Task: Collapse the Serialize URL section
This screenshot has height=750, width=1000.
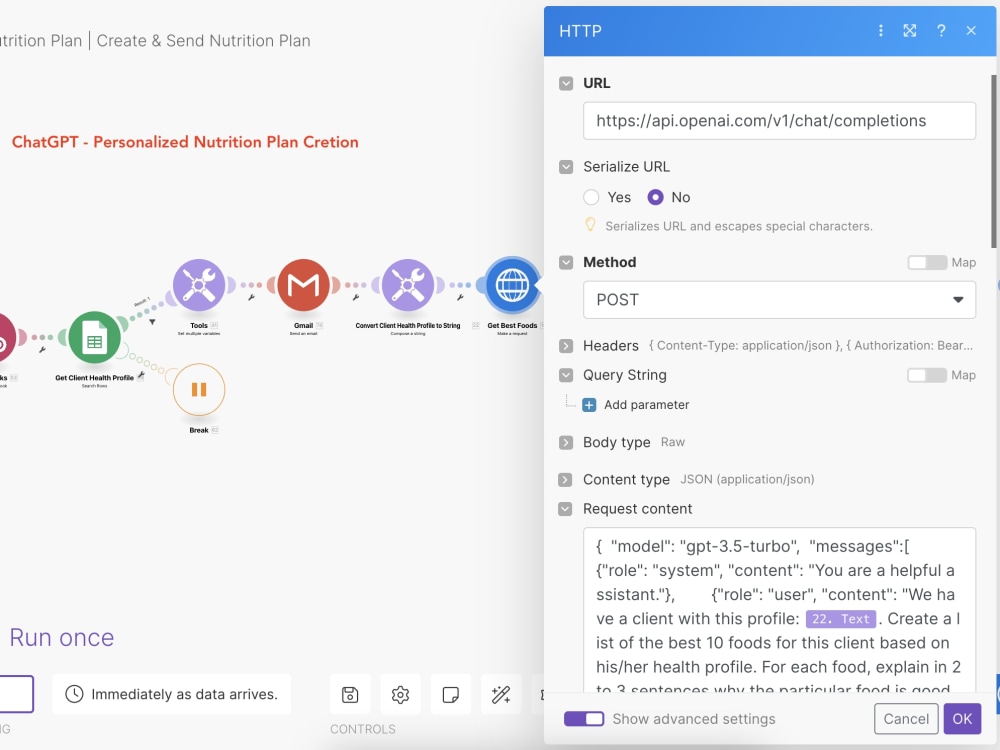Action: point(566,167)
